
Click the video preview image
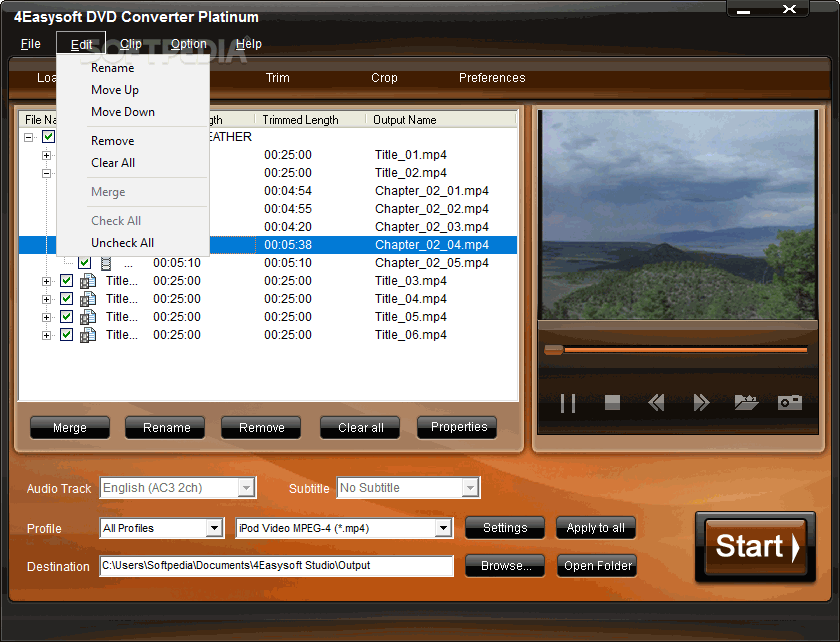(x=678, y=215)
